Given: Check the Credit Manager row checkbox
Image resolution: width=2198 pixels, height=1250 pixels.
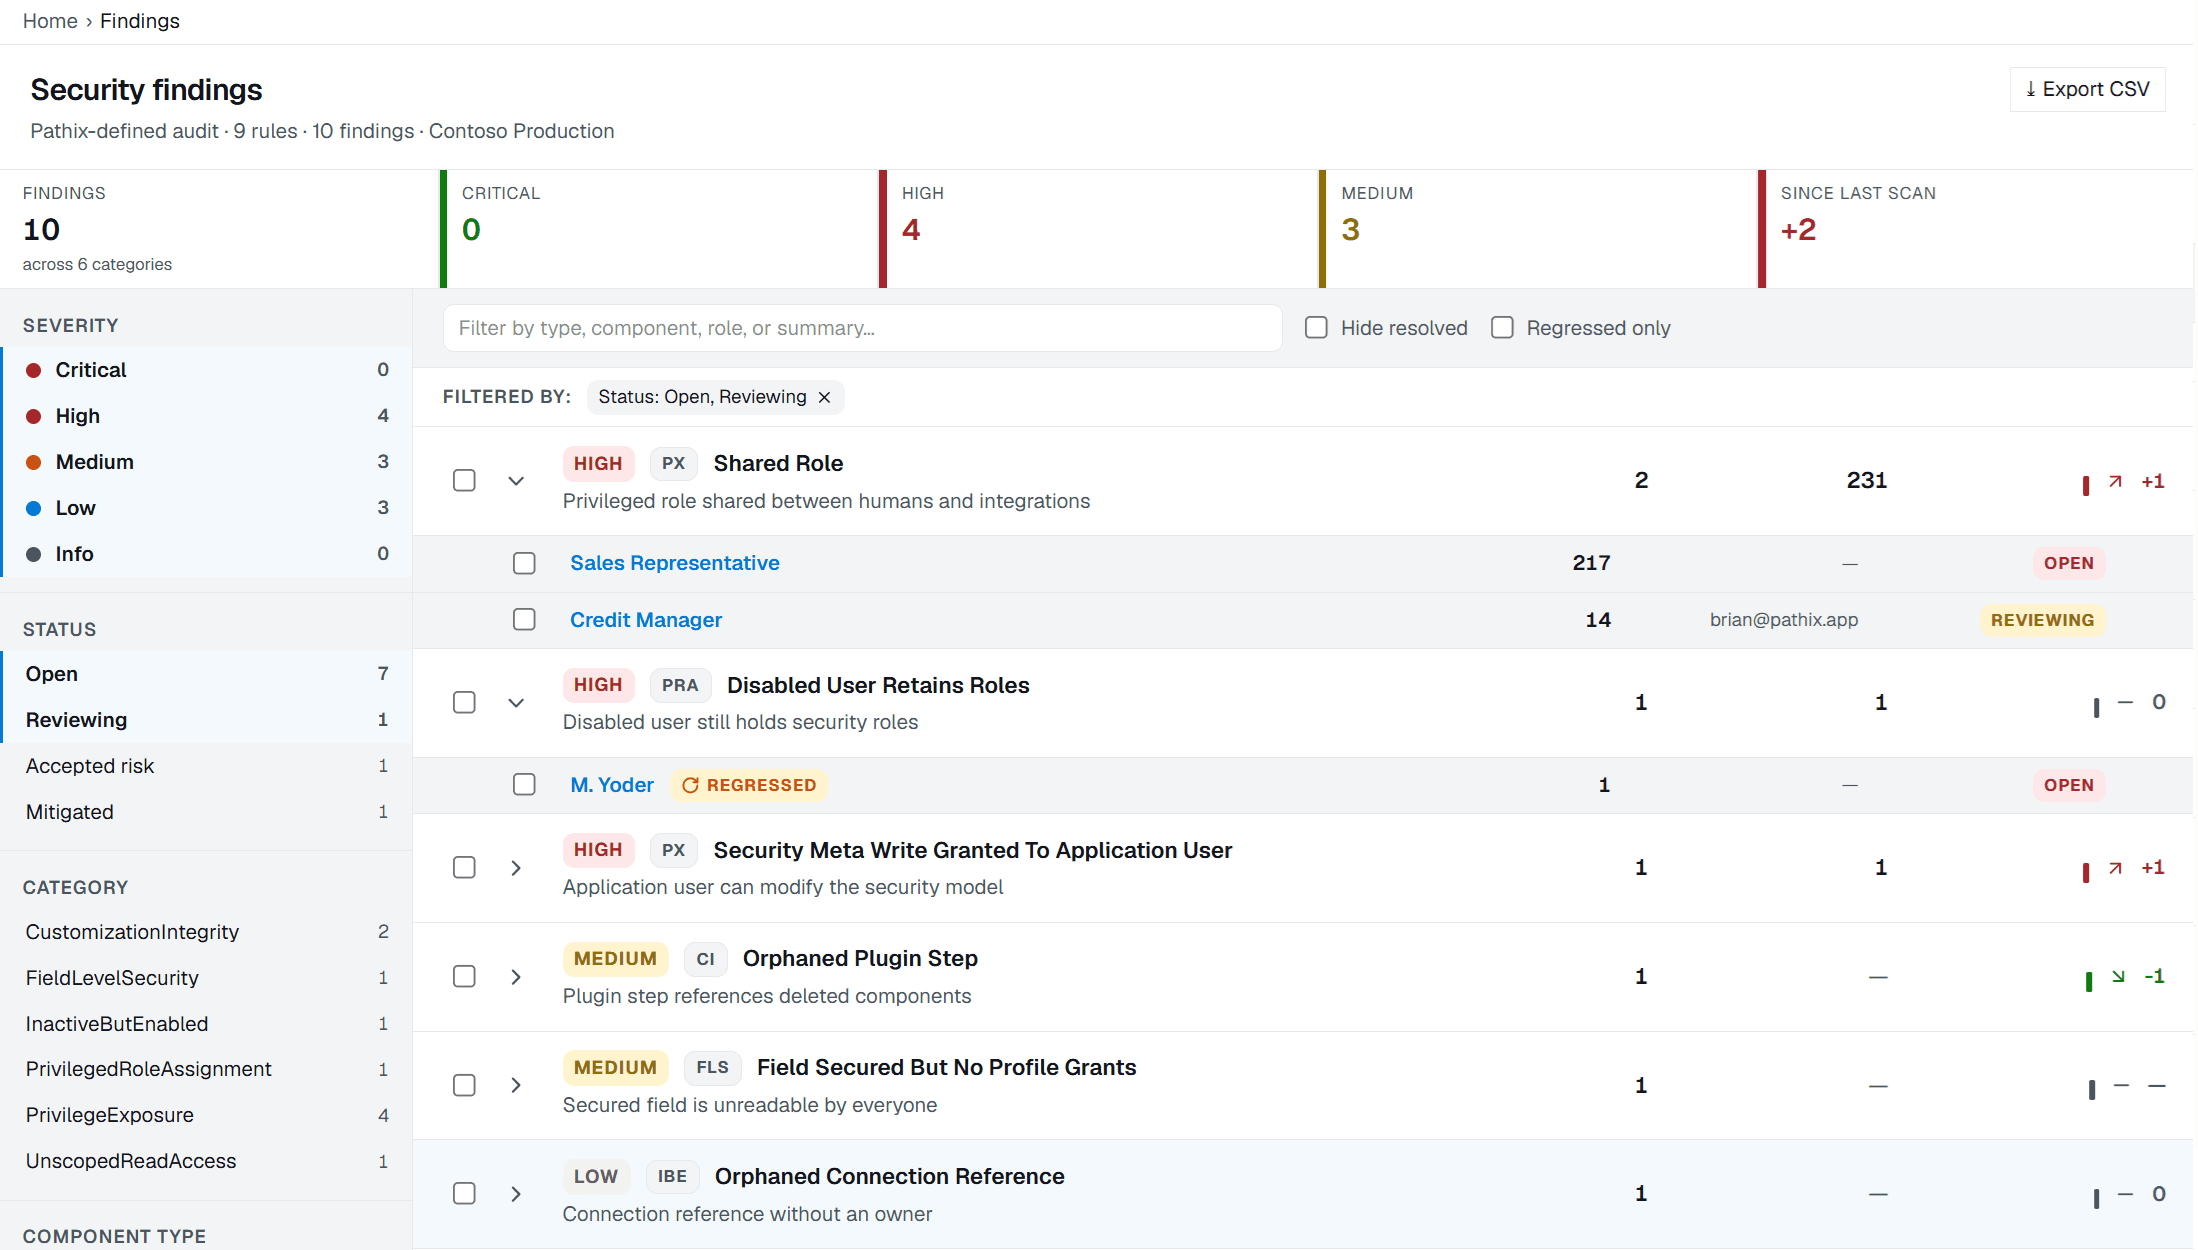Looking at the screenshot, I should pos(524,620).
